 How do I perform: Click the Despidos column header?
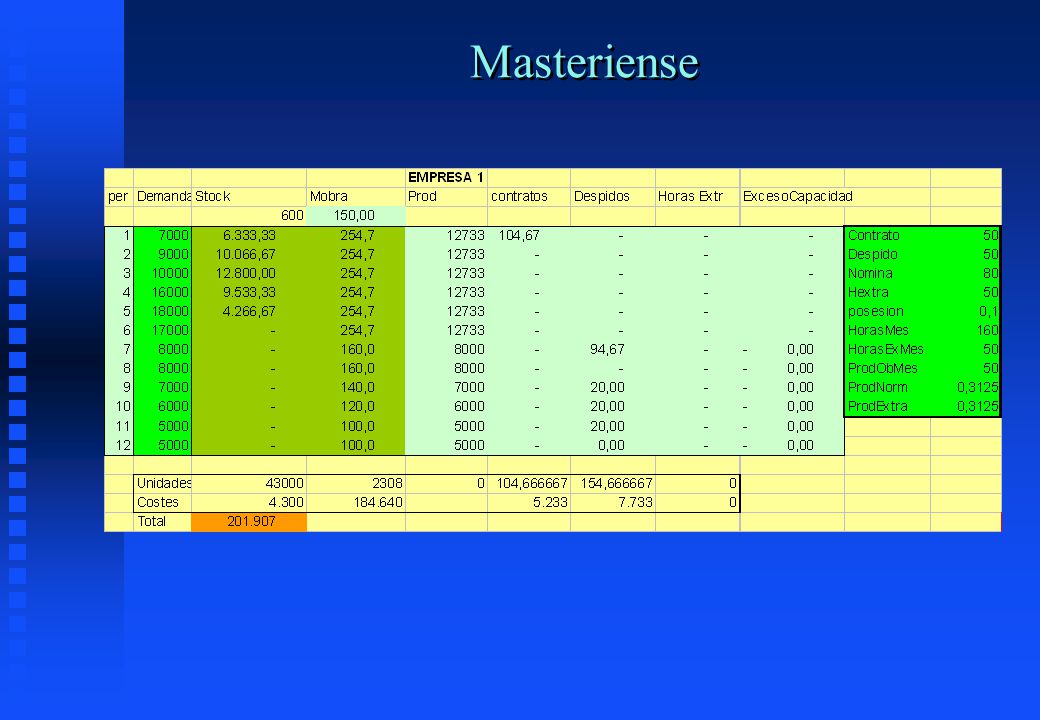pos(613,196)
